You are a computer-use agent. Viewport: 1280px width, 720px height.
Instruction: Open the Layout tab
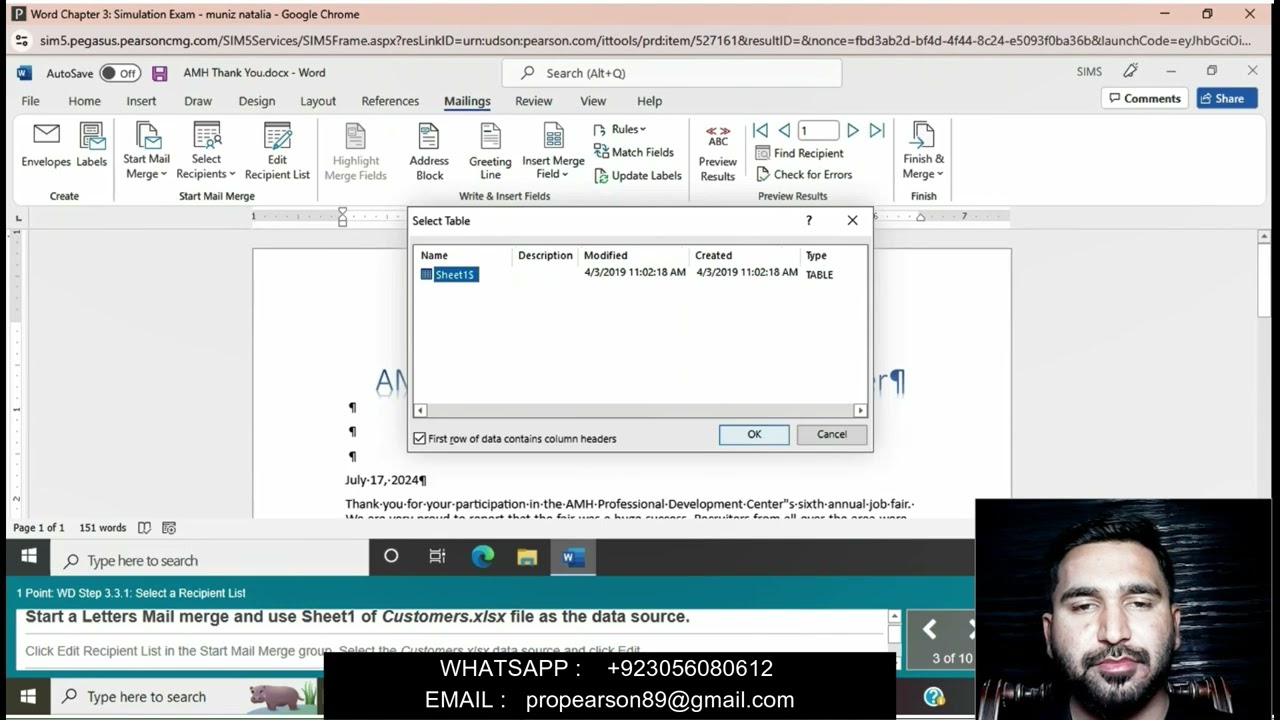(318, 101)
